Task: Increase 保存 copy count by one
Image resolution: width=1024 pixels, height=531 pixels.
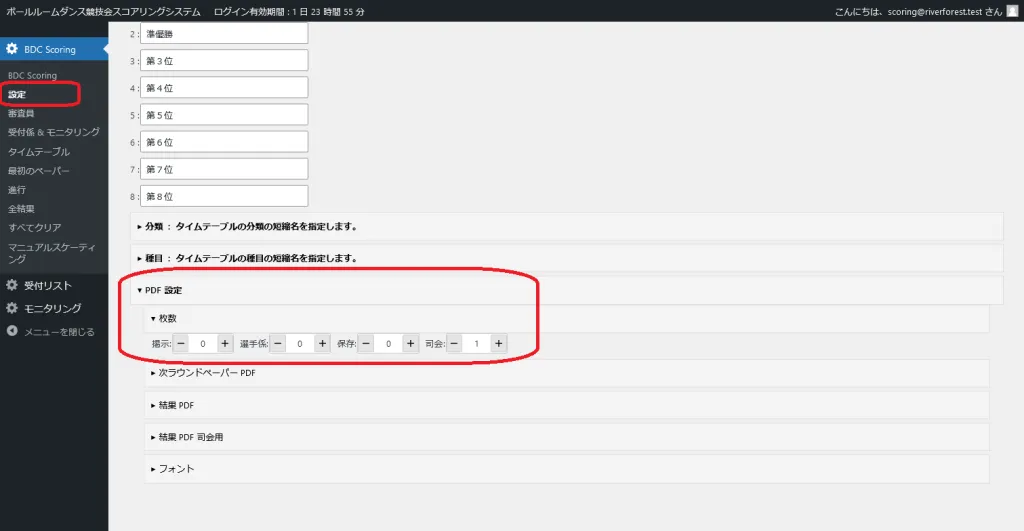Action: click(x=410, y=343)
